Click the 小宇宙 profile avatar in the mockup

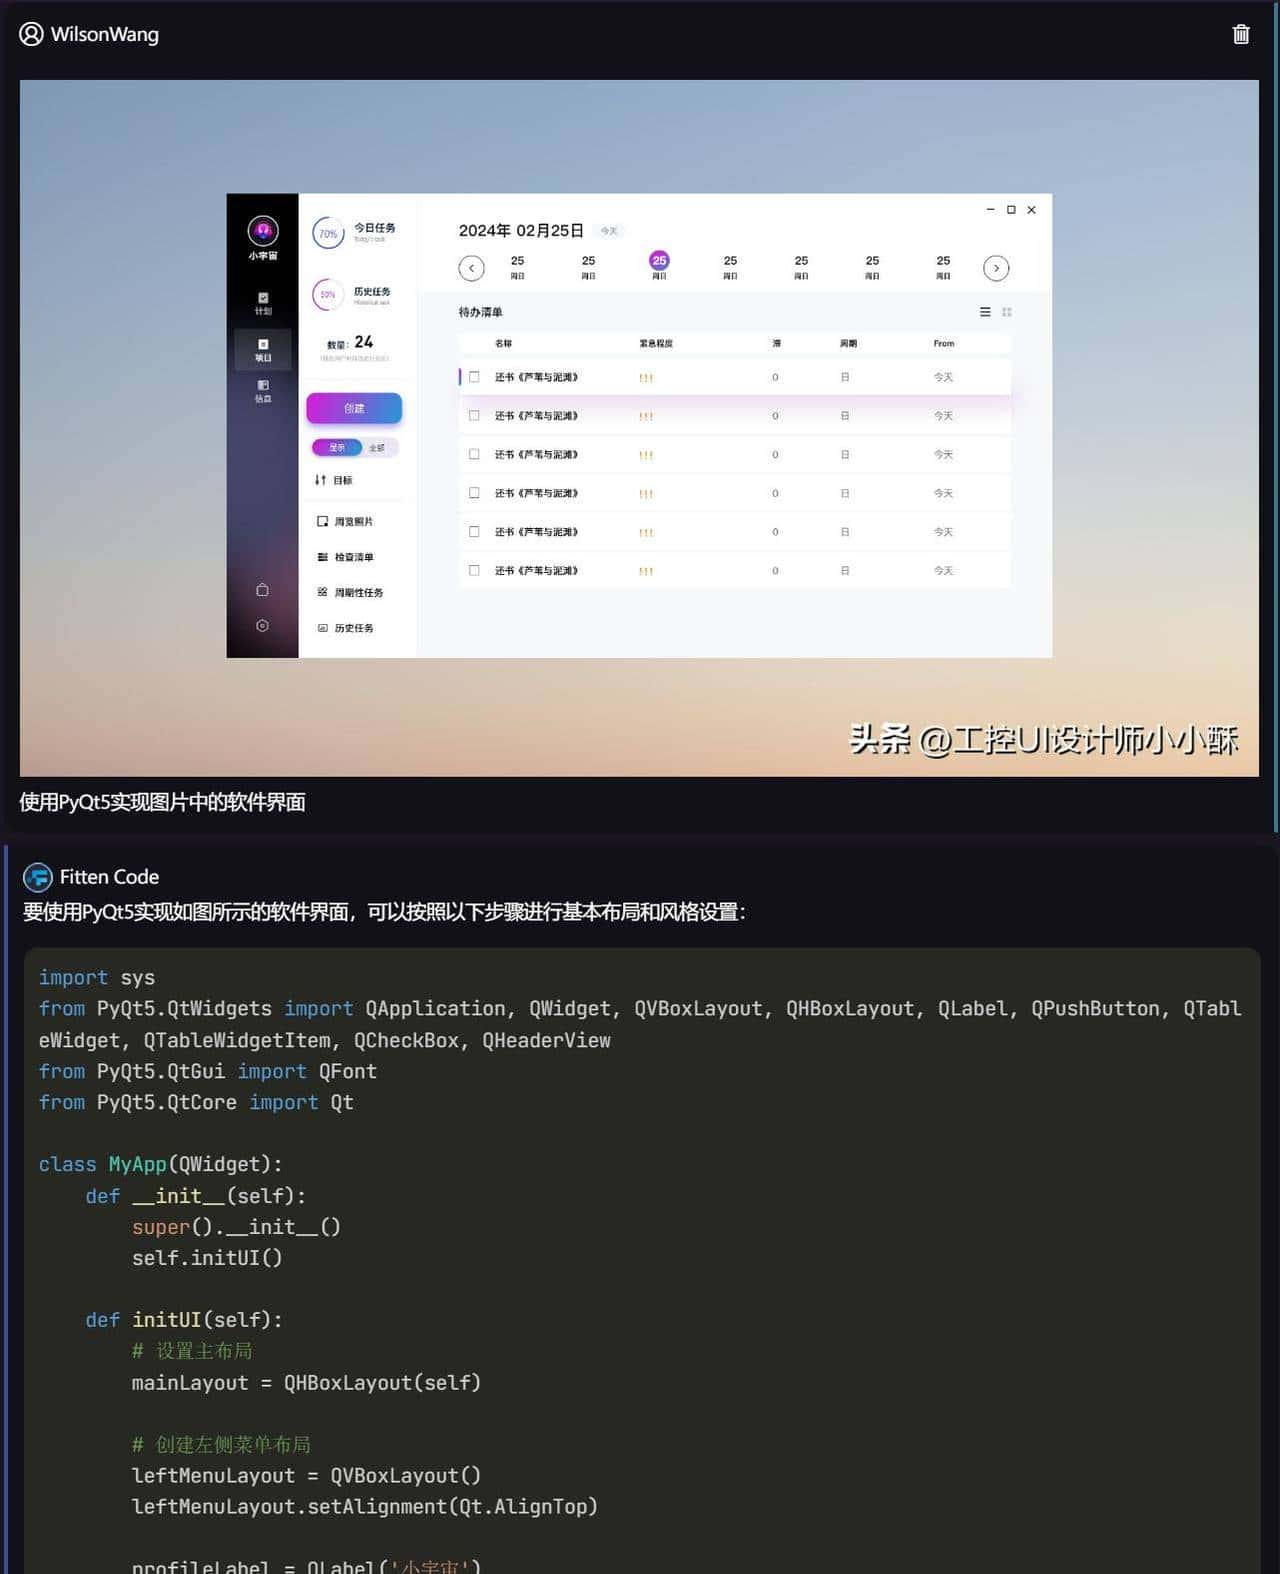coord(263,231)
